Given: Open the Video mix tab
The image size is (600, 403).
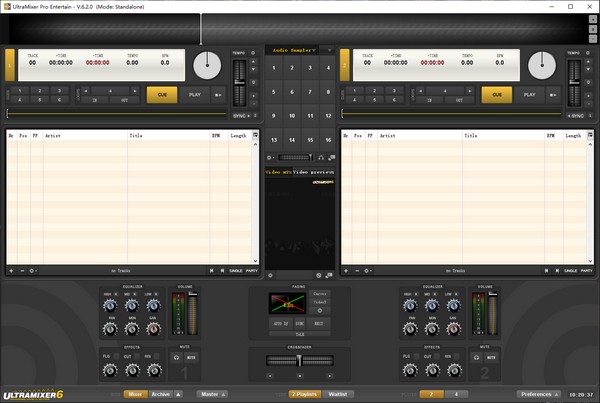Looking at the screenshot, I should 279,172.
